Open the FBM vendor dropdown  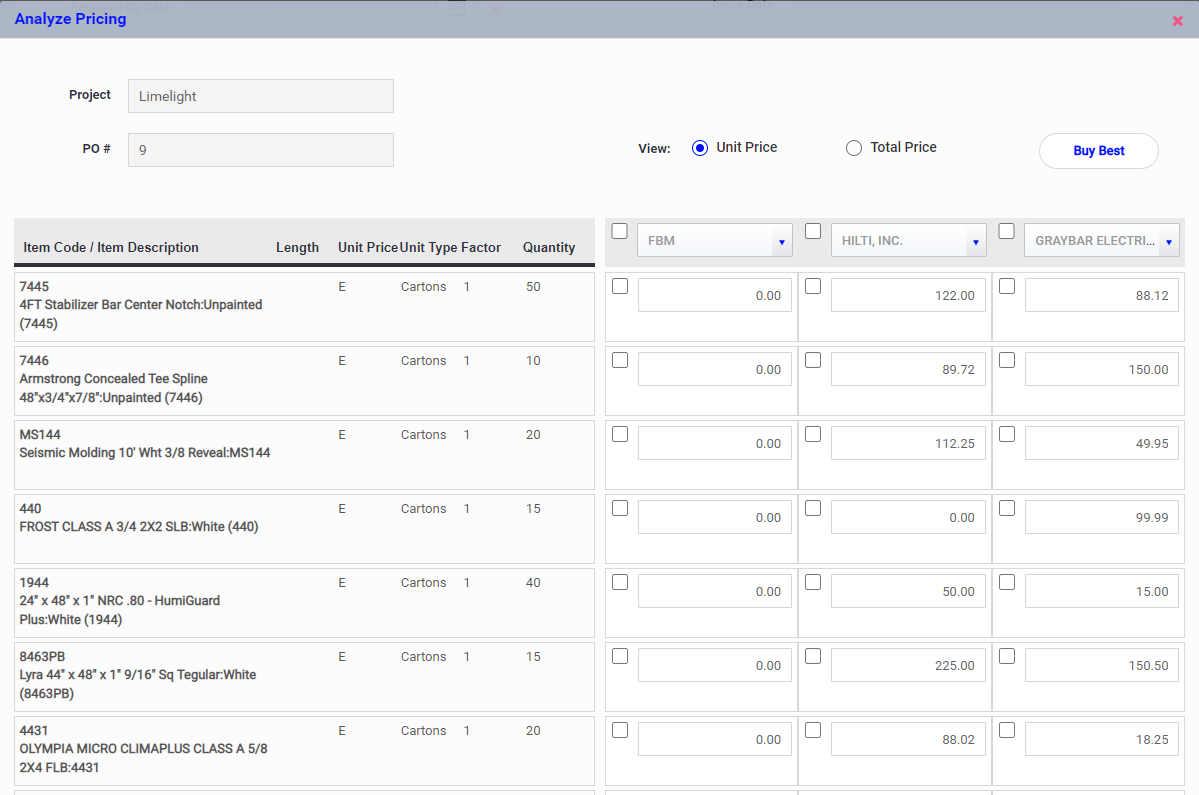coord(714,241)
